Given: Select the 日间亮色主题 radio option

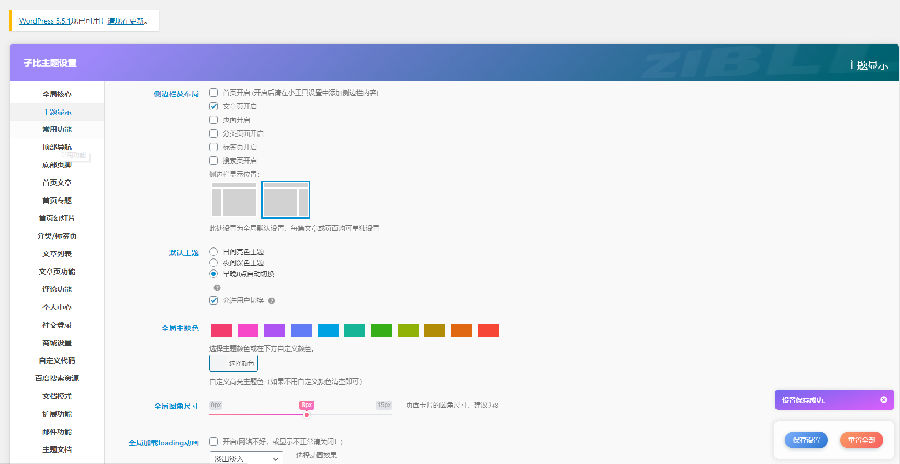Looking at the screenshot, I should pyautogui.click(x=214, y=251).
